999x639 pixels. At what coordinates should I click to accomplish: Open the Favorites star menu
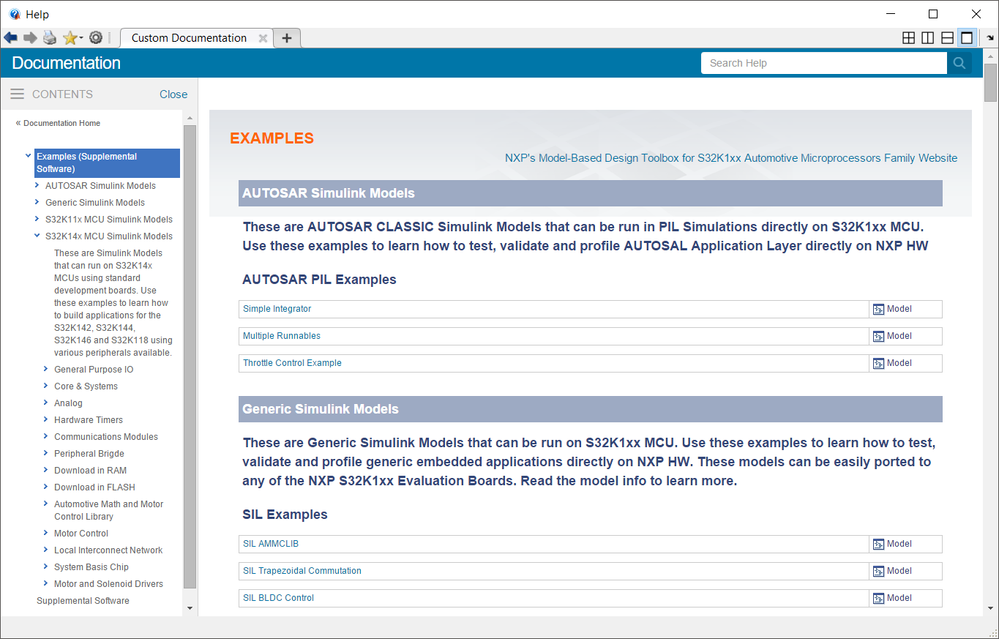[72, 38]
